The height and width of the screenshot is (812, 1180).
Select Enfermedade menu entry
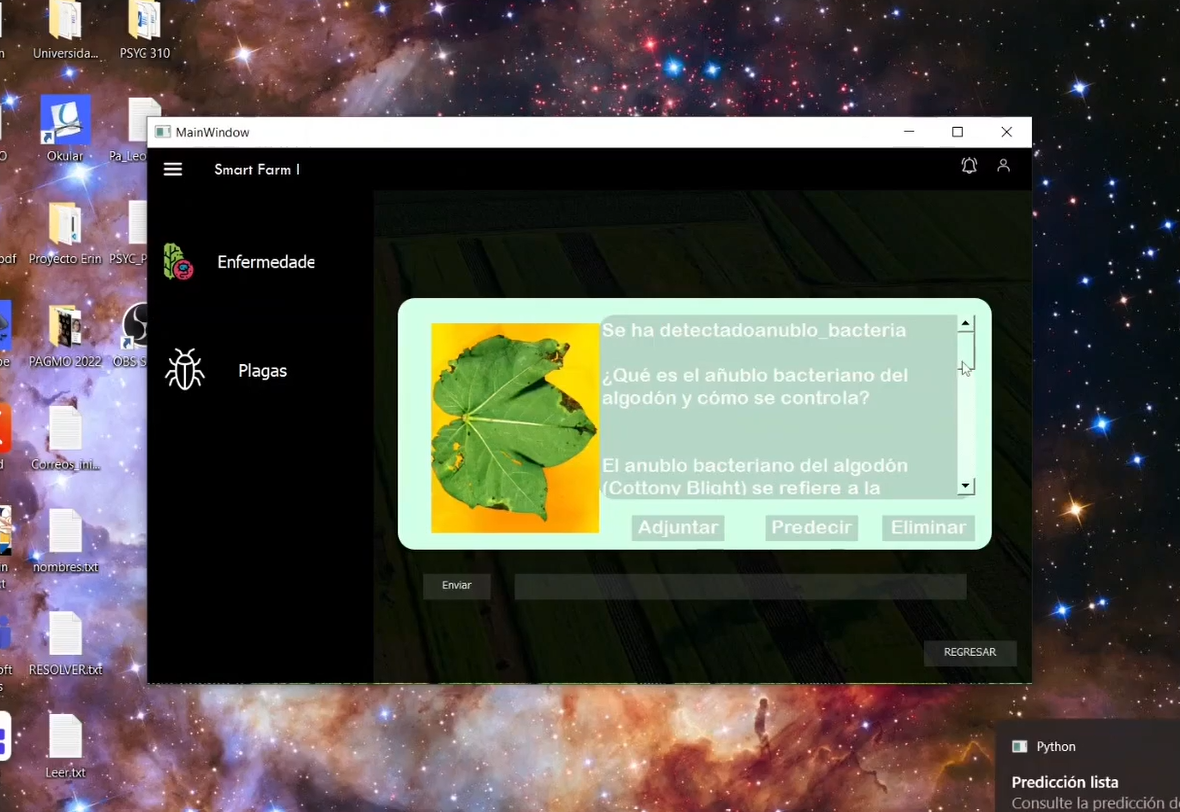pyautogui.click(x=266, y=262)
